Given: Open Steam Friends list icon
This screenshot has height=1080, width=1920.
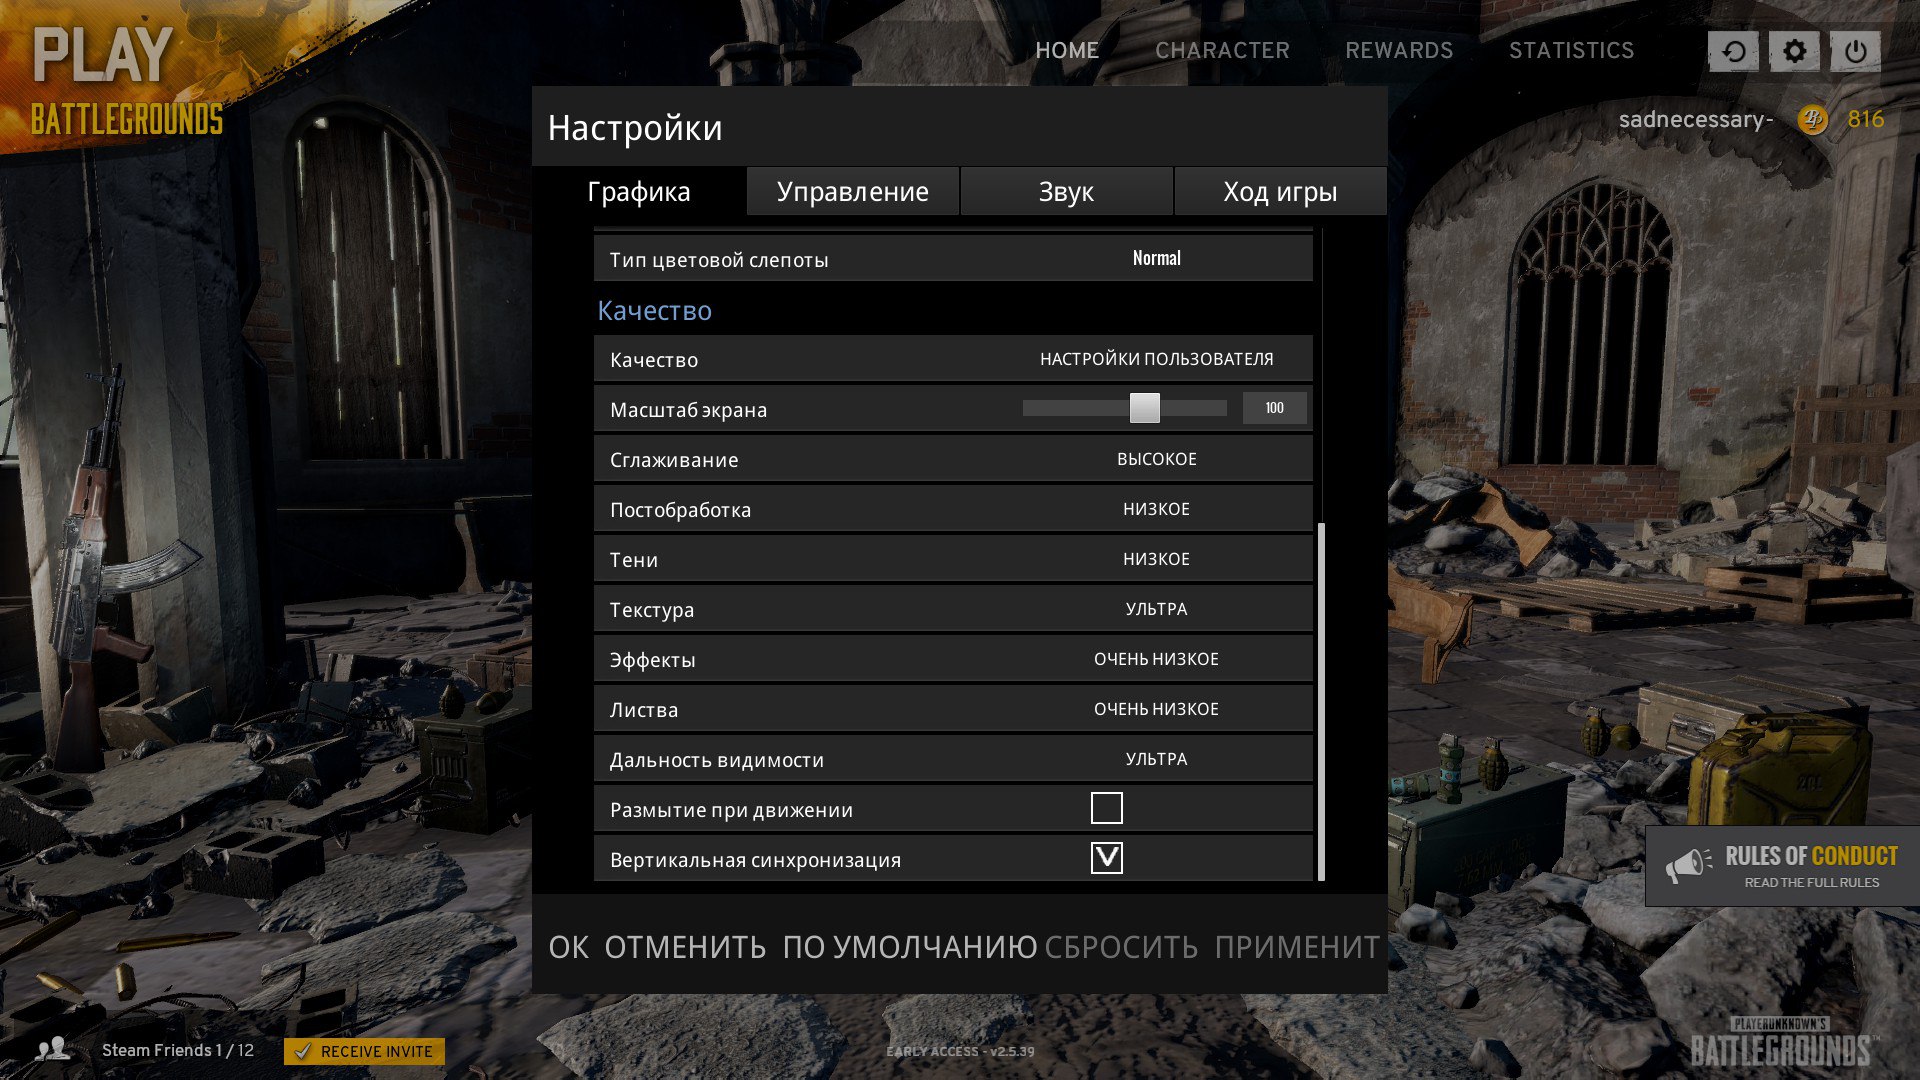Looking at the screenshot, I should 52,1049.
